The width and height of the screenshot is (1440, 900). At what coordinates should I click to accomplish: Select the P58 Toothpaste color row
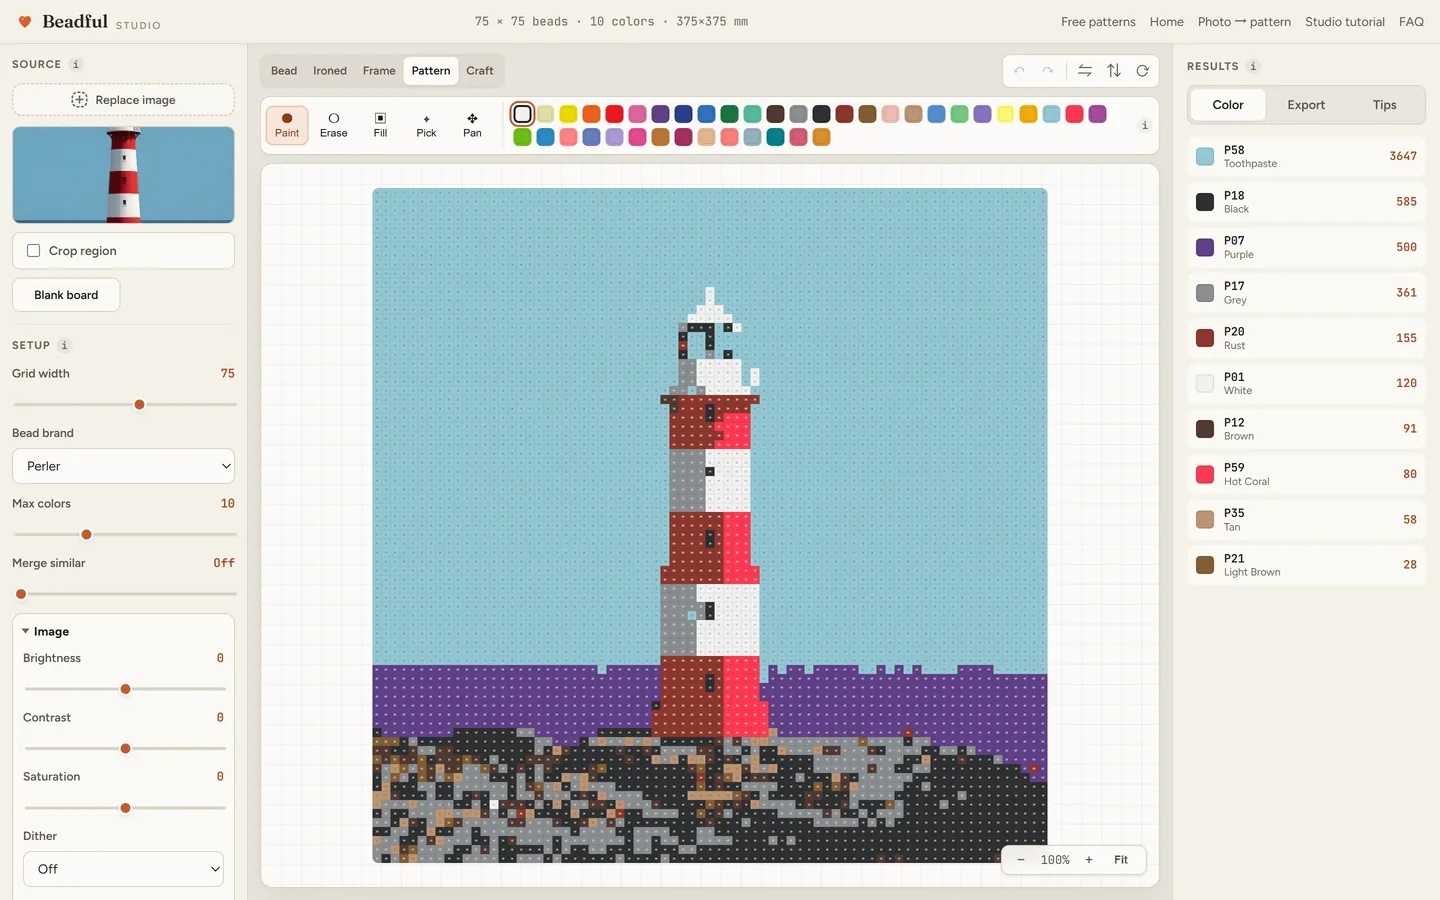coord(1306,156)
